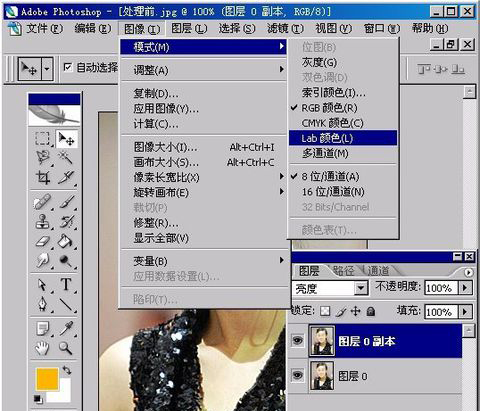Toggle the 自动选择 checkbox

pyautogui.click(x=68, y=67)
